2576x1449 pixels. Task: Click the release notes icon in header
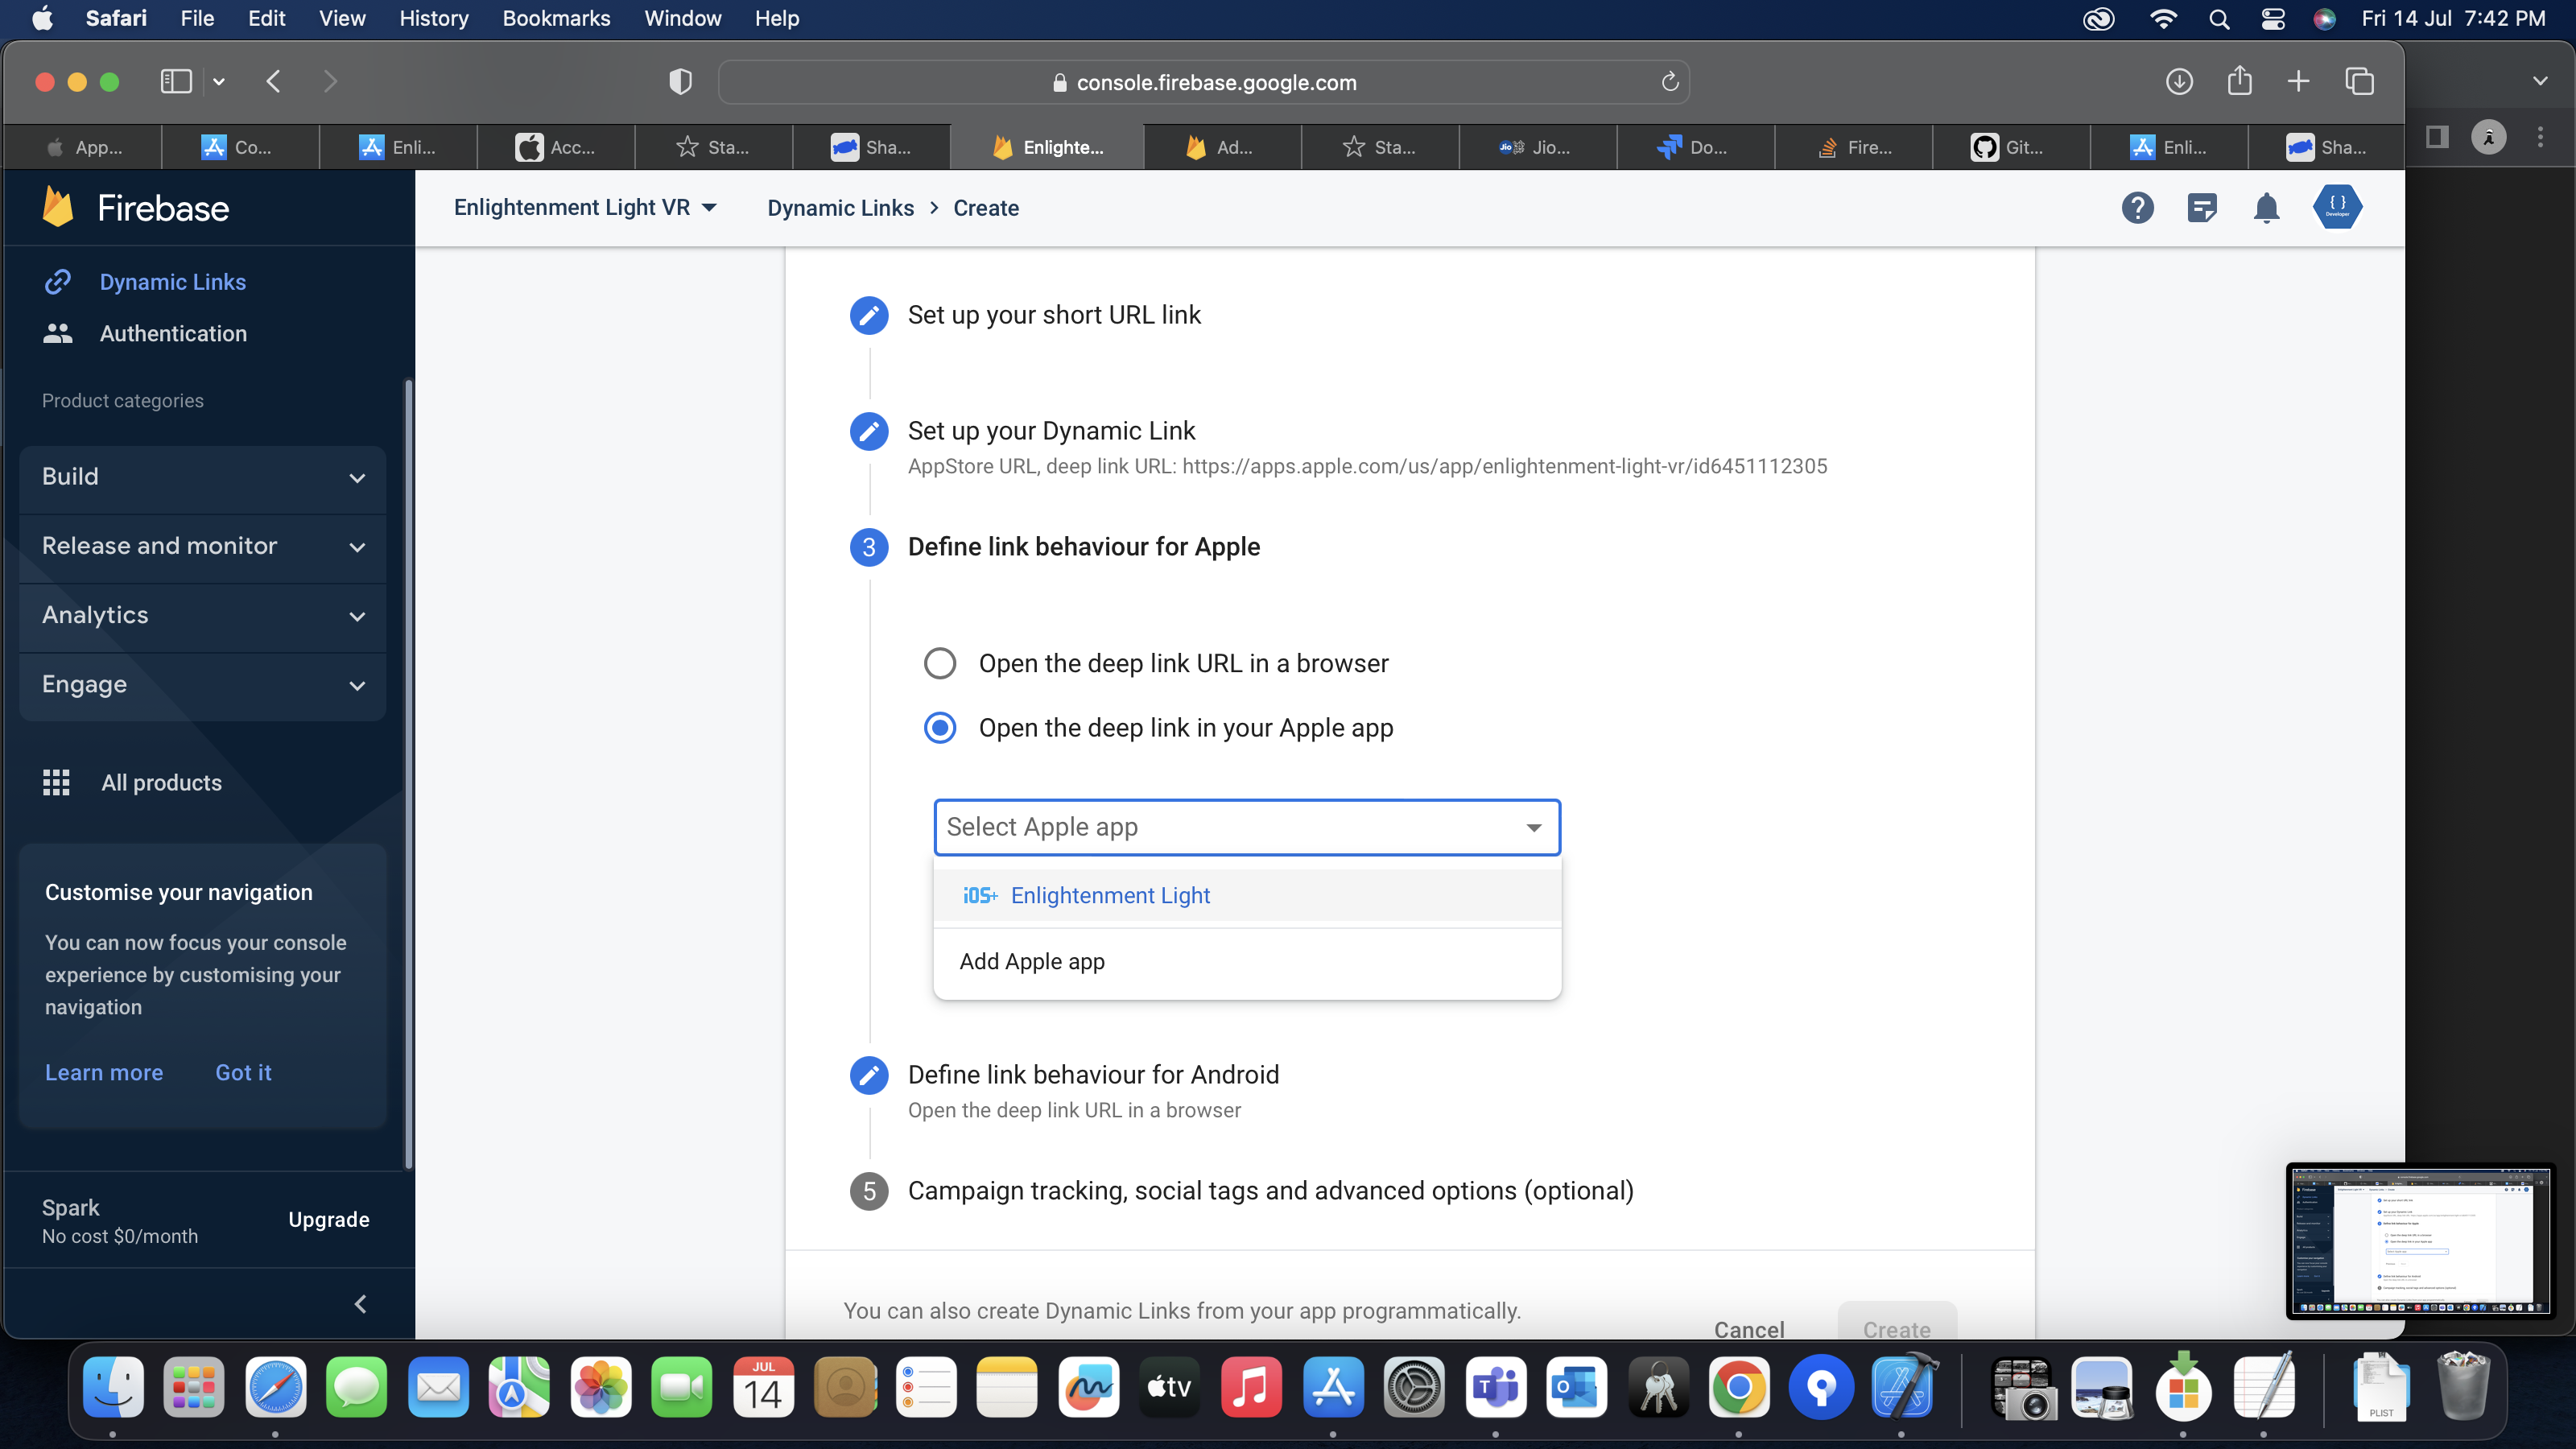(x=2202, y=208)
